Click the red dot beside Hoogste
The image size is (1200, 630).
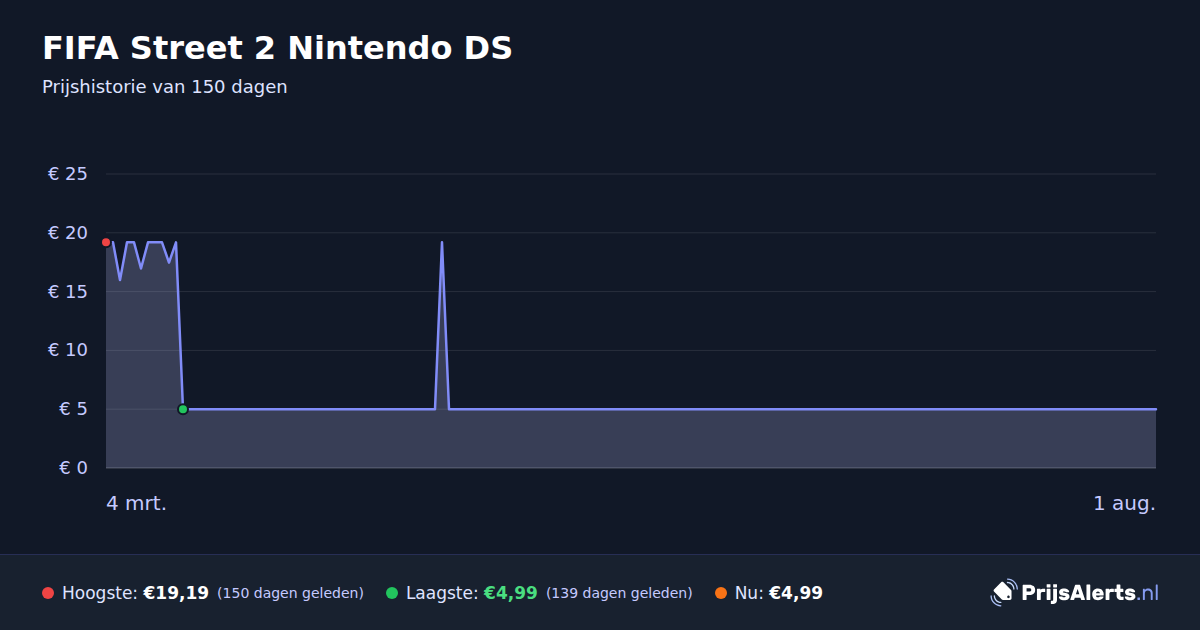pos(48,593)
